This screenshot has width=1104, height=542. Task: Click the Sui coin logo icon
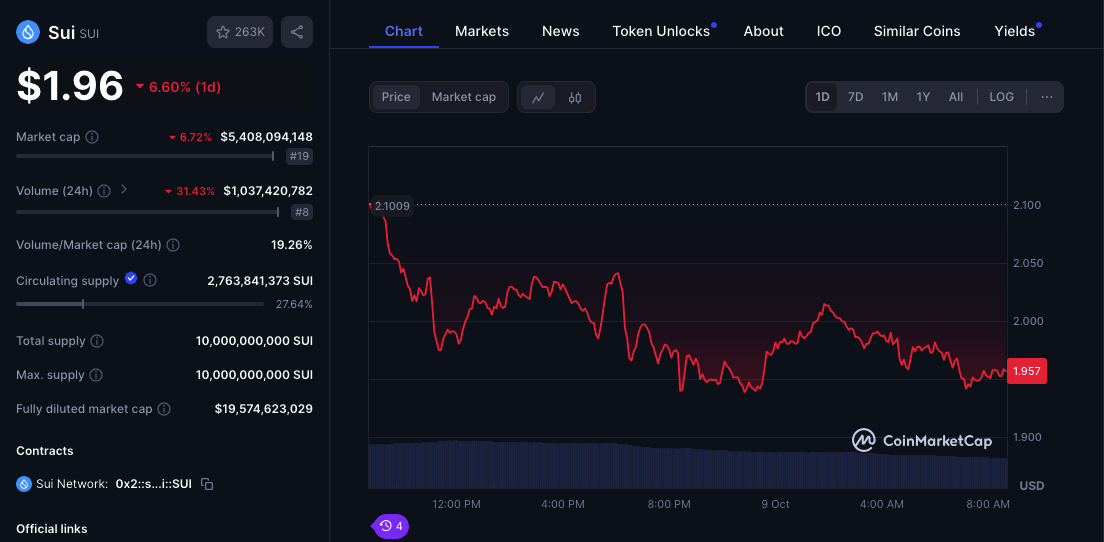click(x=28, y=32)
